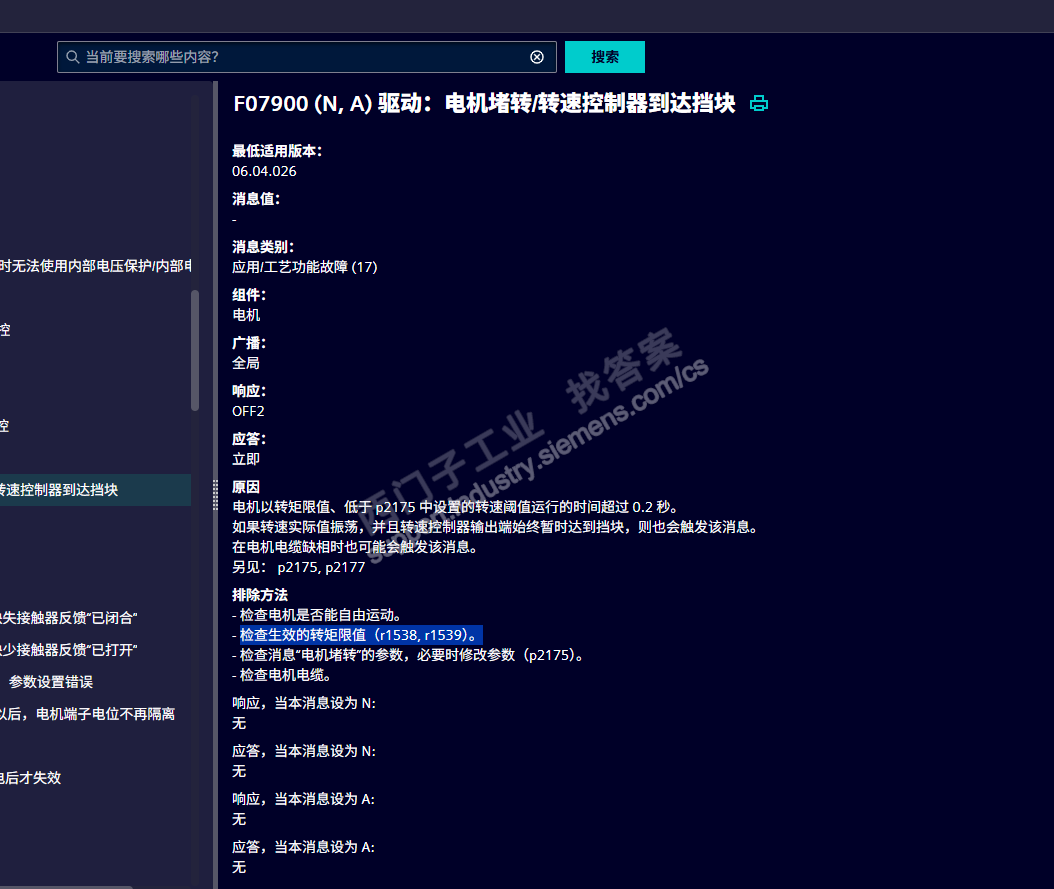
Task: Click 应用/工艺功能故障 (17) text
Action: [305, 267]
